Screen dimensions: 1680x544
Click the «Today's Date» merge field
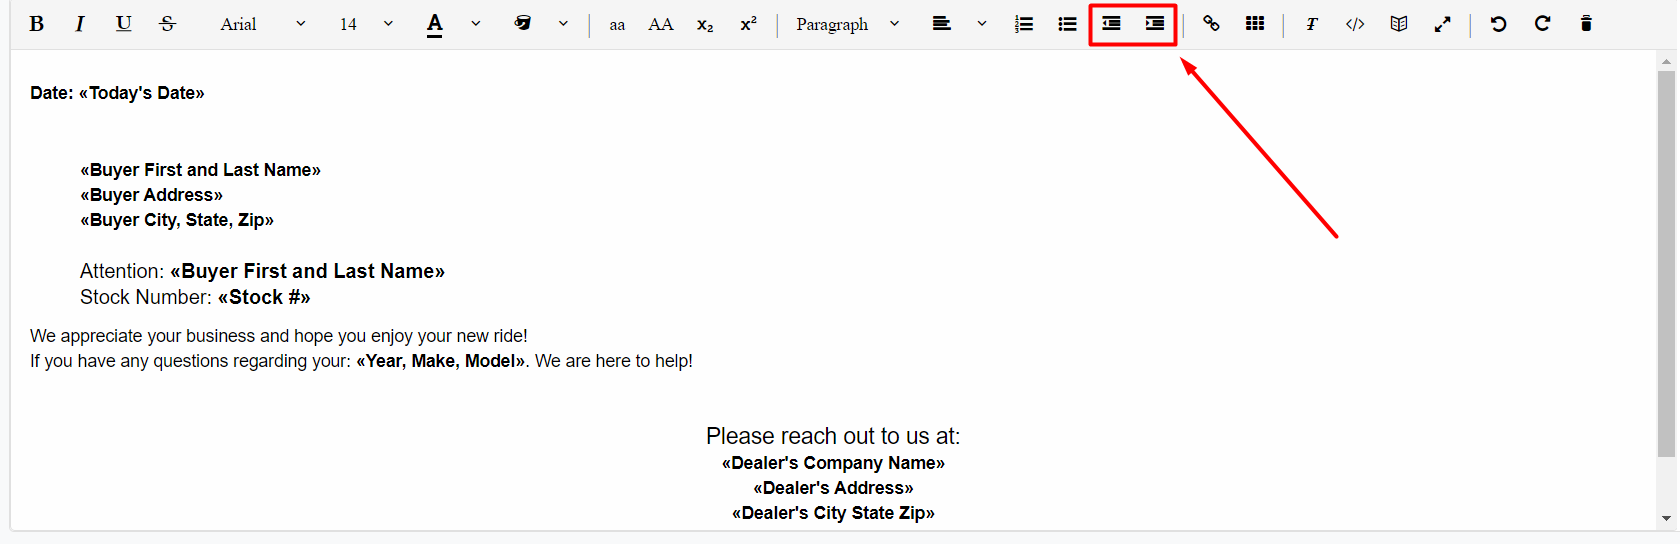(x=141, y=93)
